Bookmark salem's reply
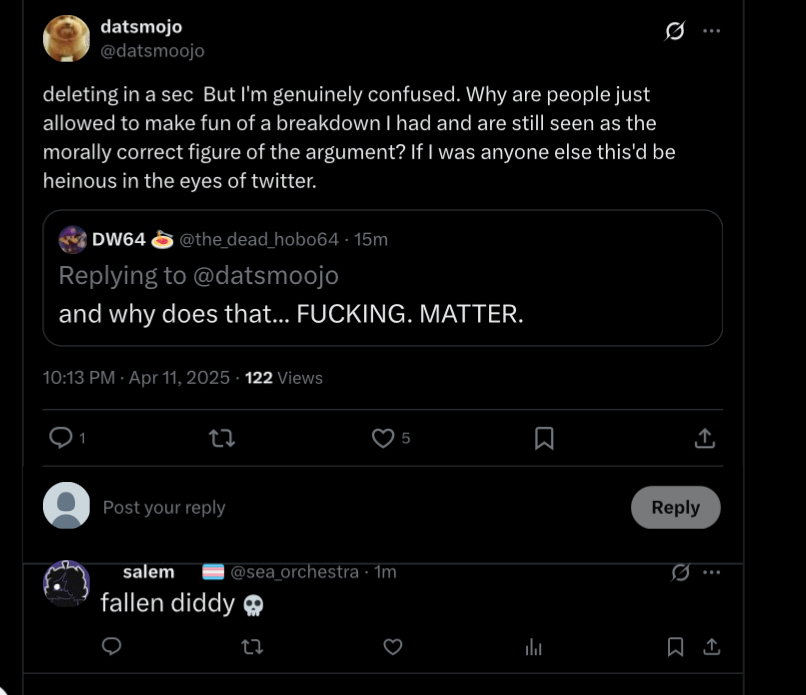 [x=676, y=647]
